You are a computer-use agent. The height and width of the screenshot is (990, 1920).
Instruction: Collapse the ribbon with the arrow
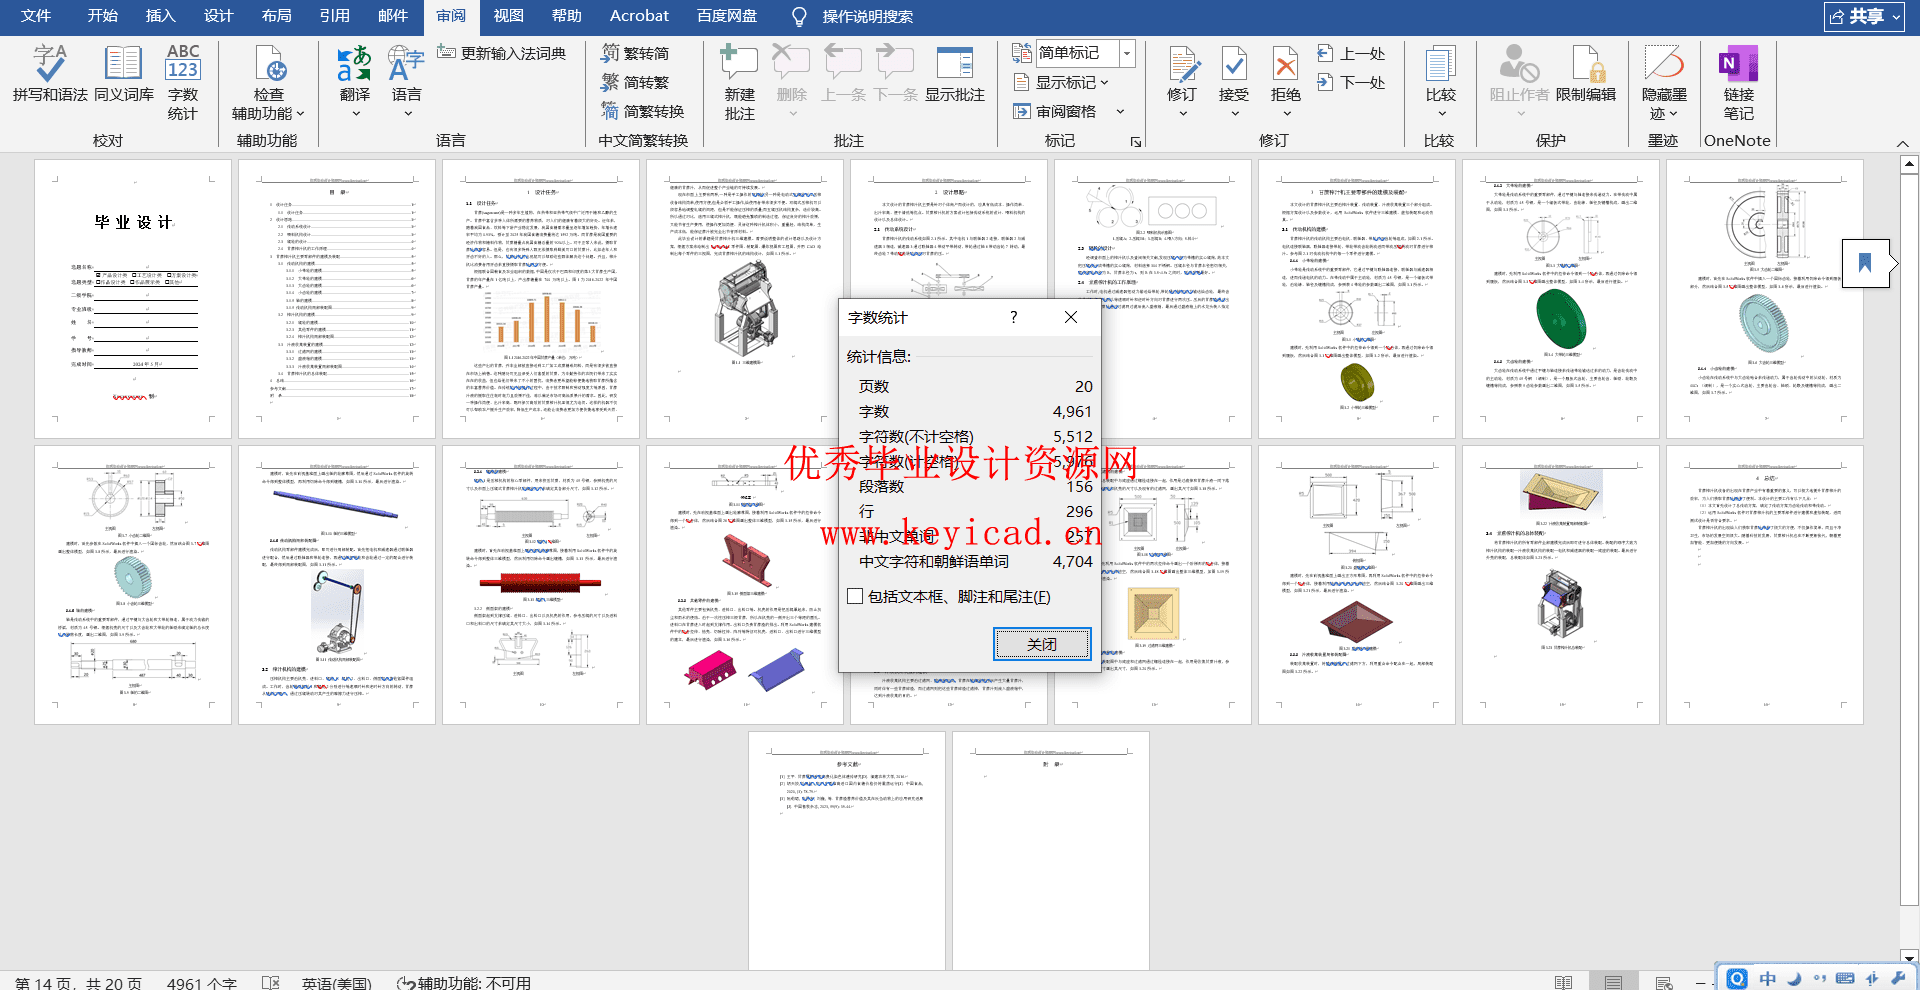1902,144
